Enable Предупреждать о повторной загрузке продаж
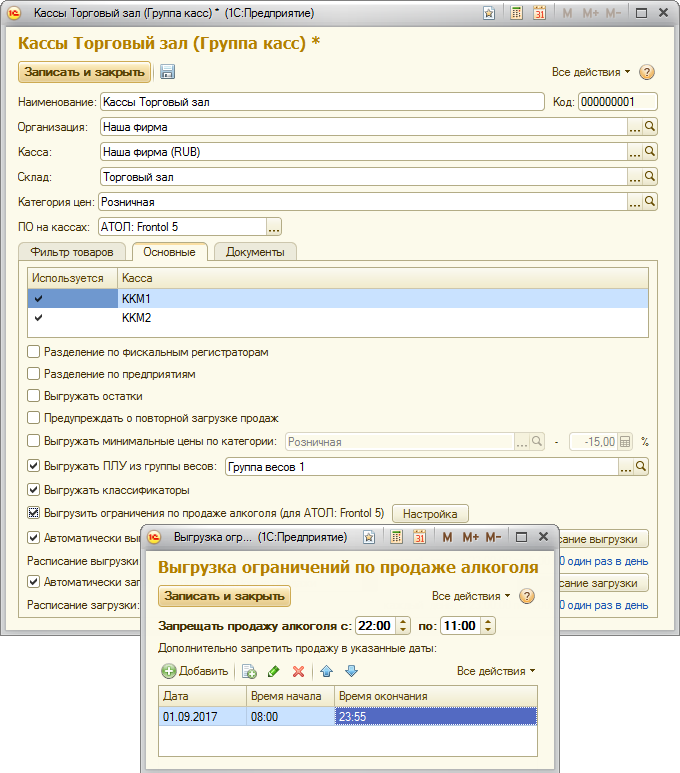680x773 pixels. (x=34, y=418)
